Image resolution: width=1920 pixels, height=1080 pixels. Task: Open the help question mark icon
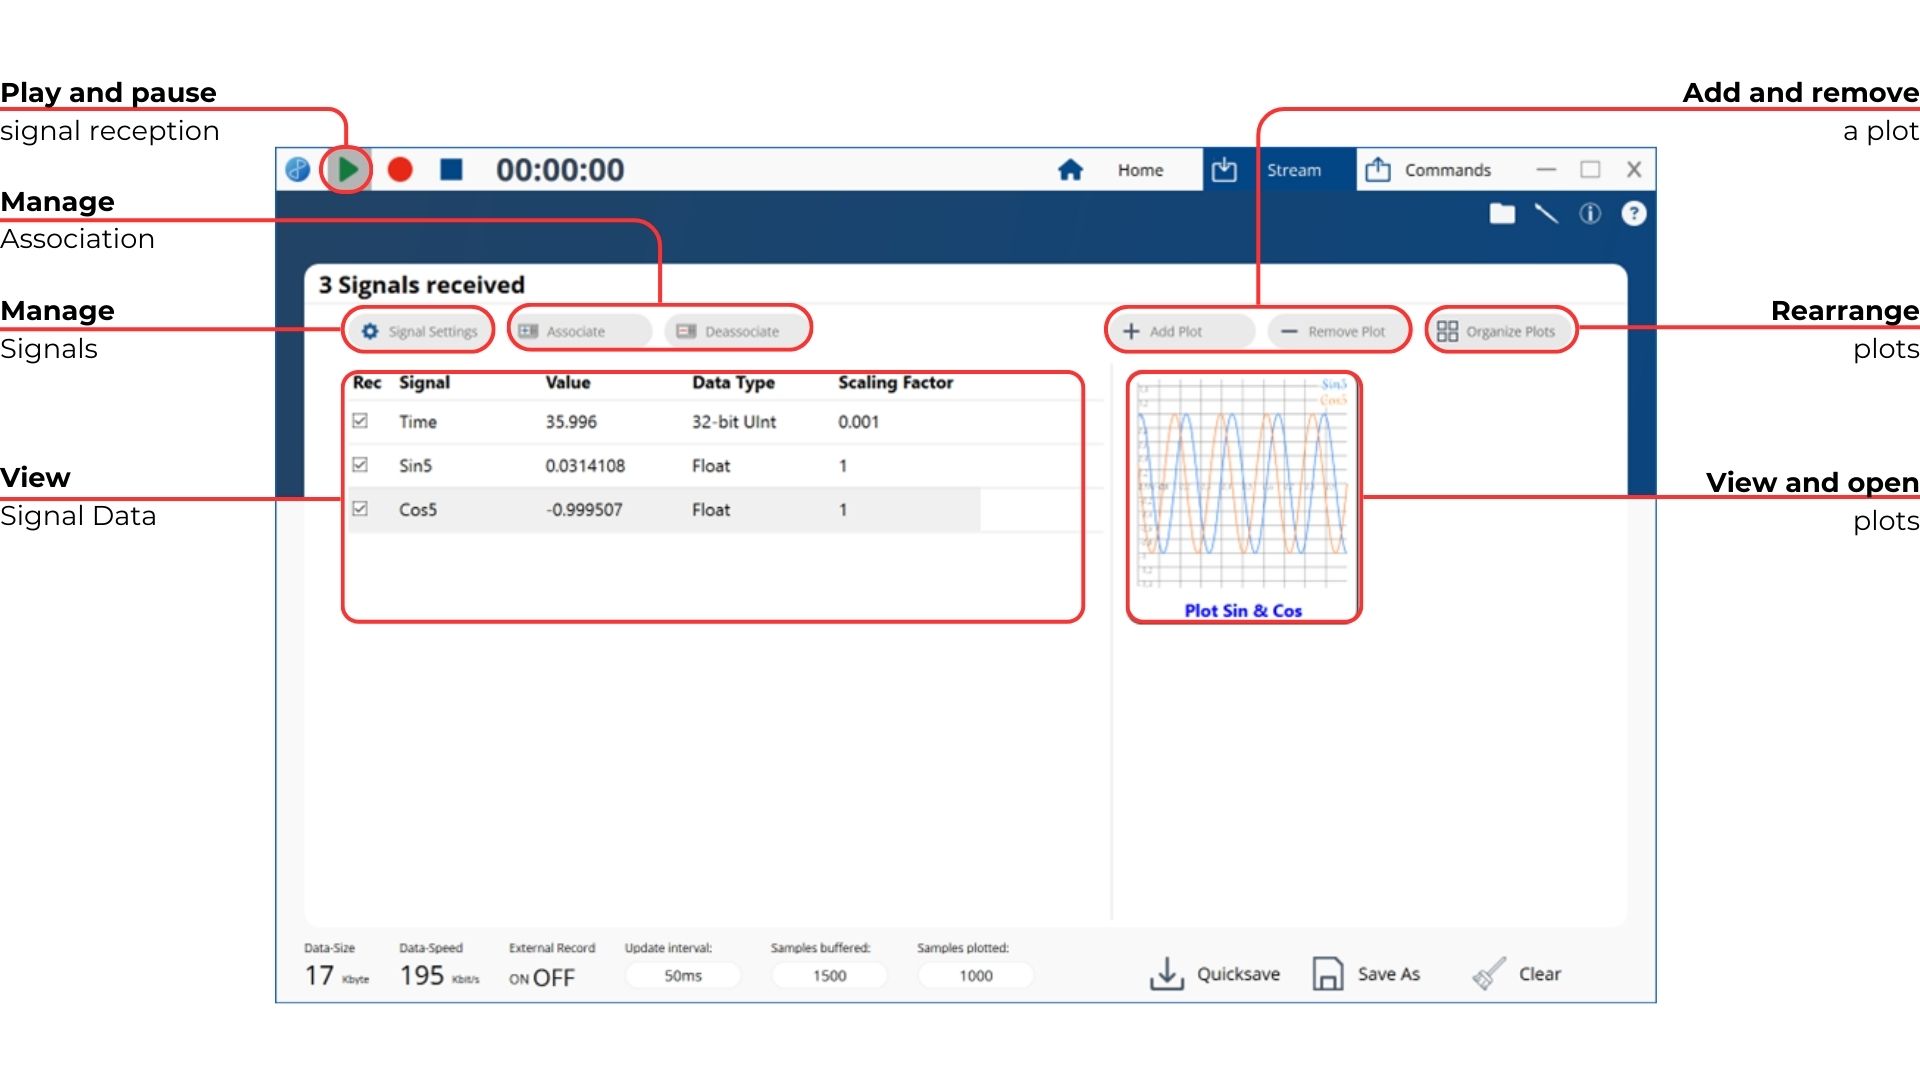(1633, 213)
